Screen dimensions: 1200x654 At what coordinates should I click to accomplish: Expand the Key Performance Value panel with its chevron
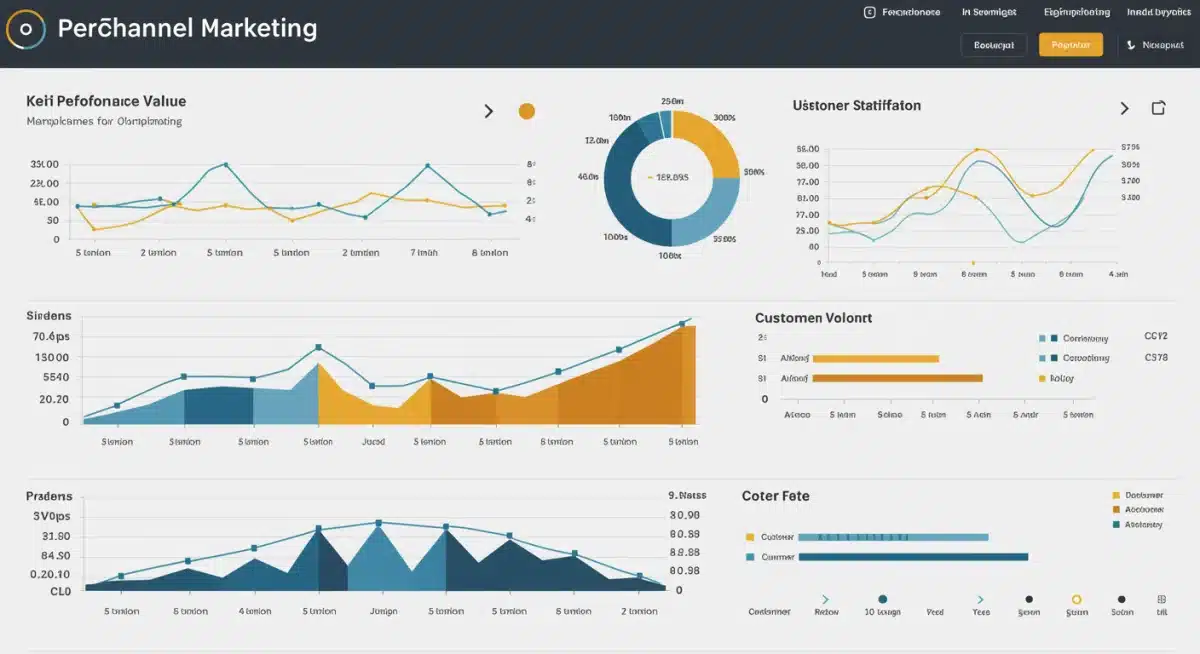(489, 110)
